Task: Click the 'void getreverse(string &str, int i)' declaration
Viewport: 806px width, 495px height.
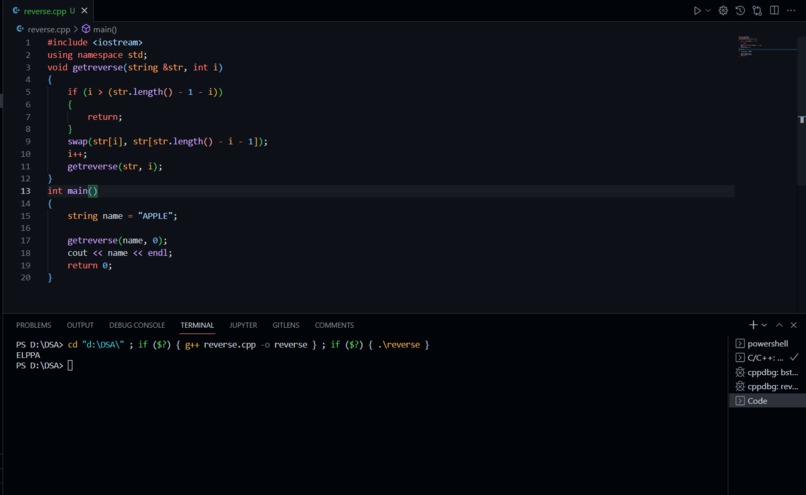Action: tap(135, 67)
